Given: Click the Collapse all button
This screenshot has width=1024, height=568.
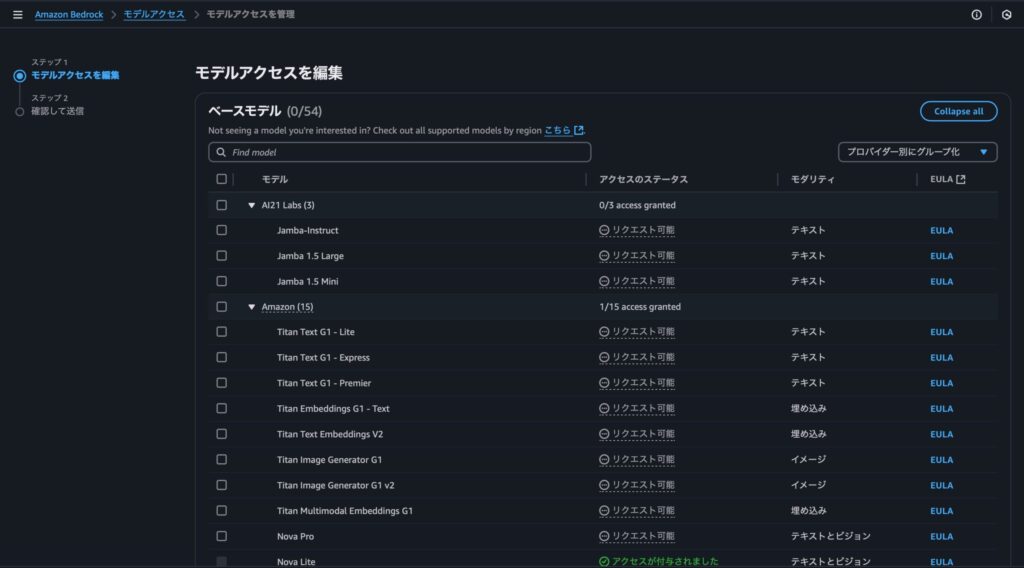Looking at the screenshot, I should pyautogui.click(x=958, y=111).
